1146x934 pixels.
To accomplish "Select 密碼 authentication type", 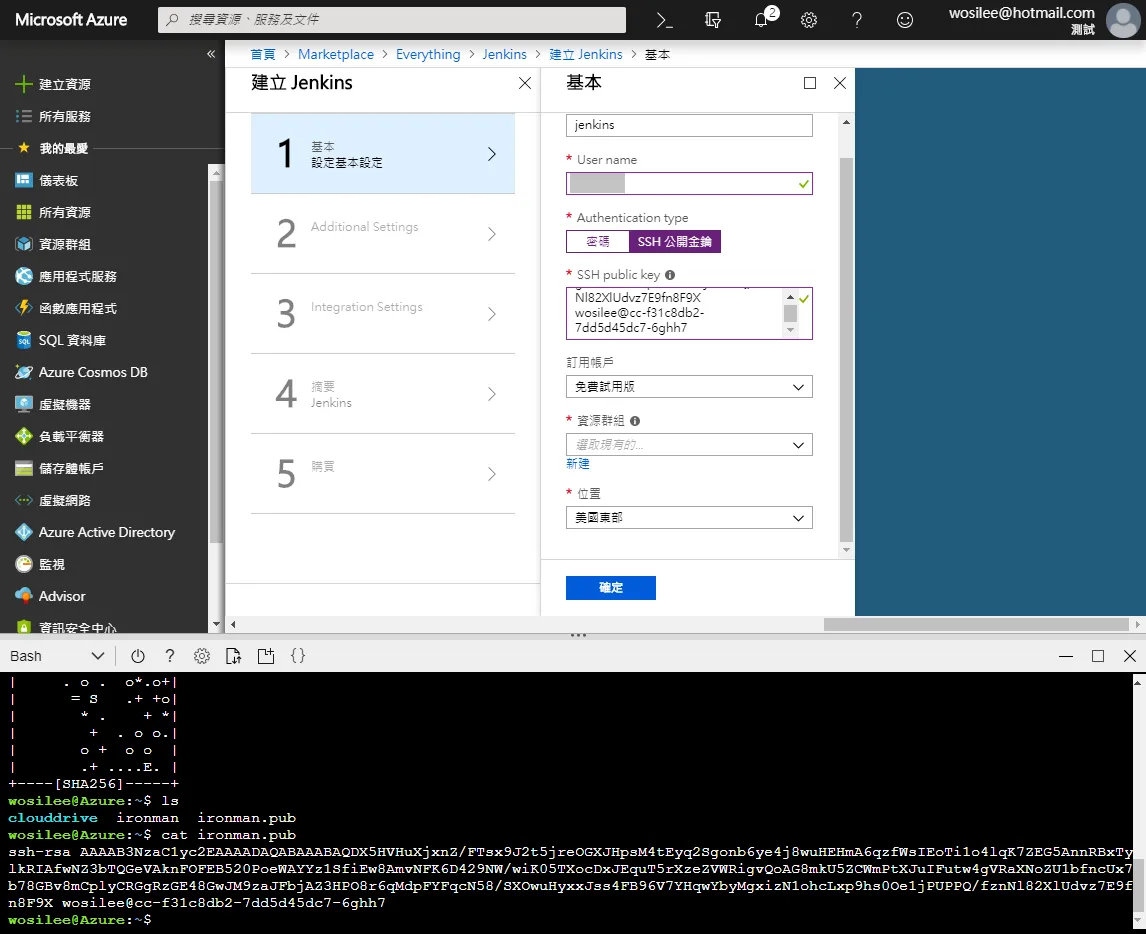I will [597, 242].
